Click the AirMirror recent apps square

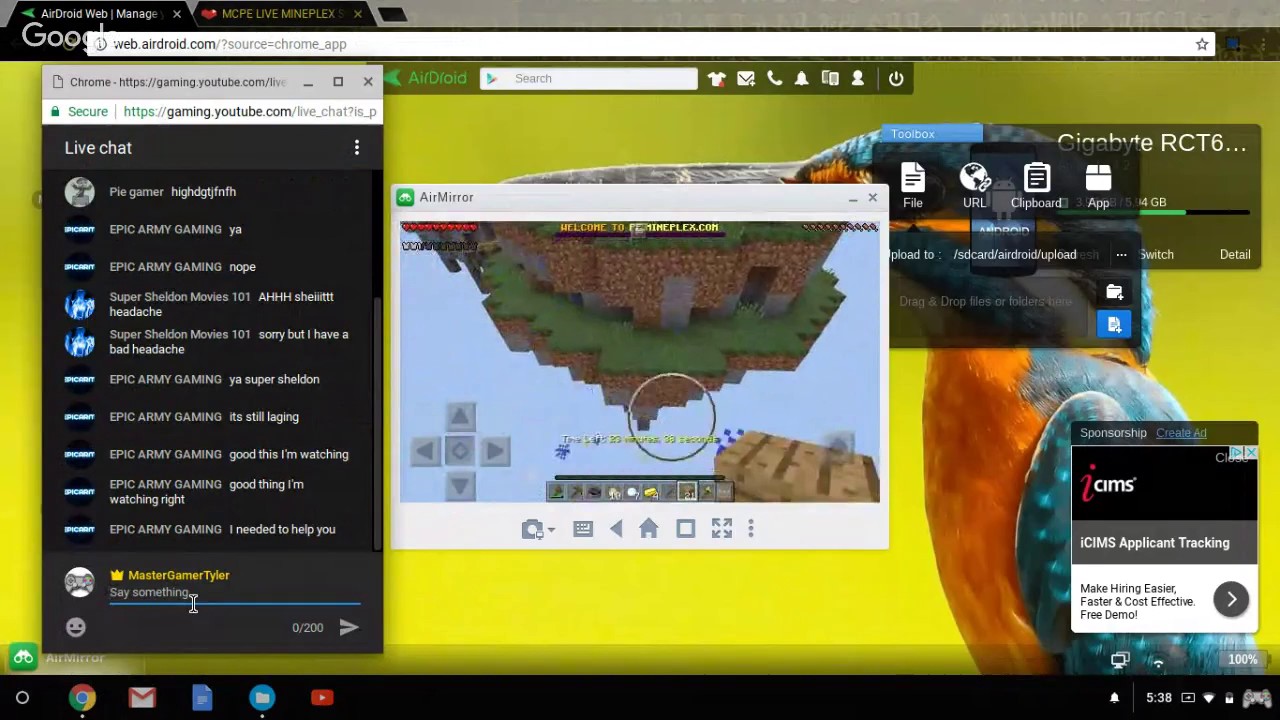tap(685, 529)
